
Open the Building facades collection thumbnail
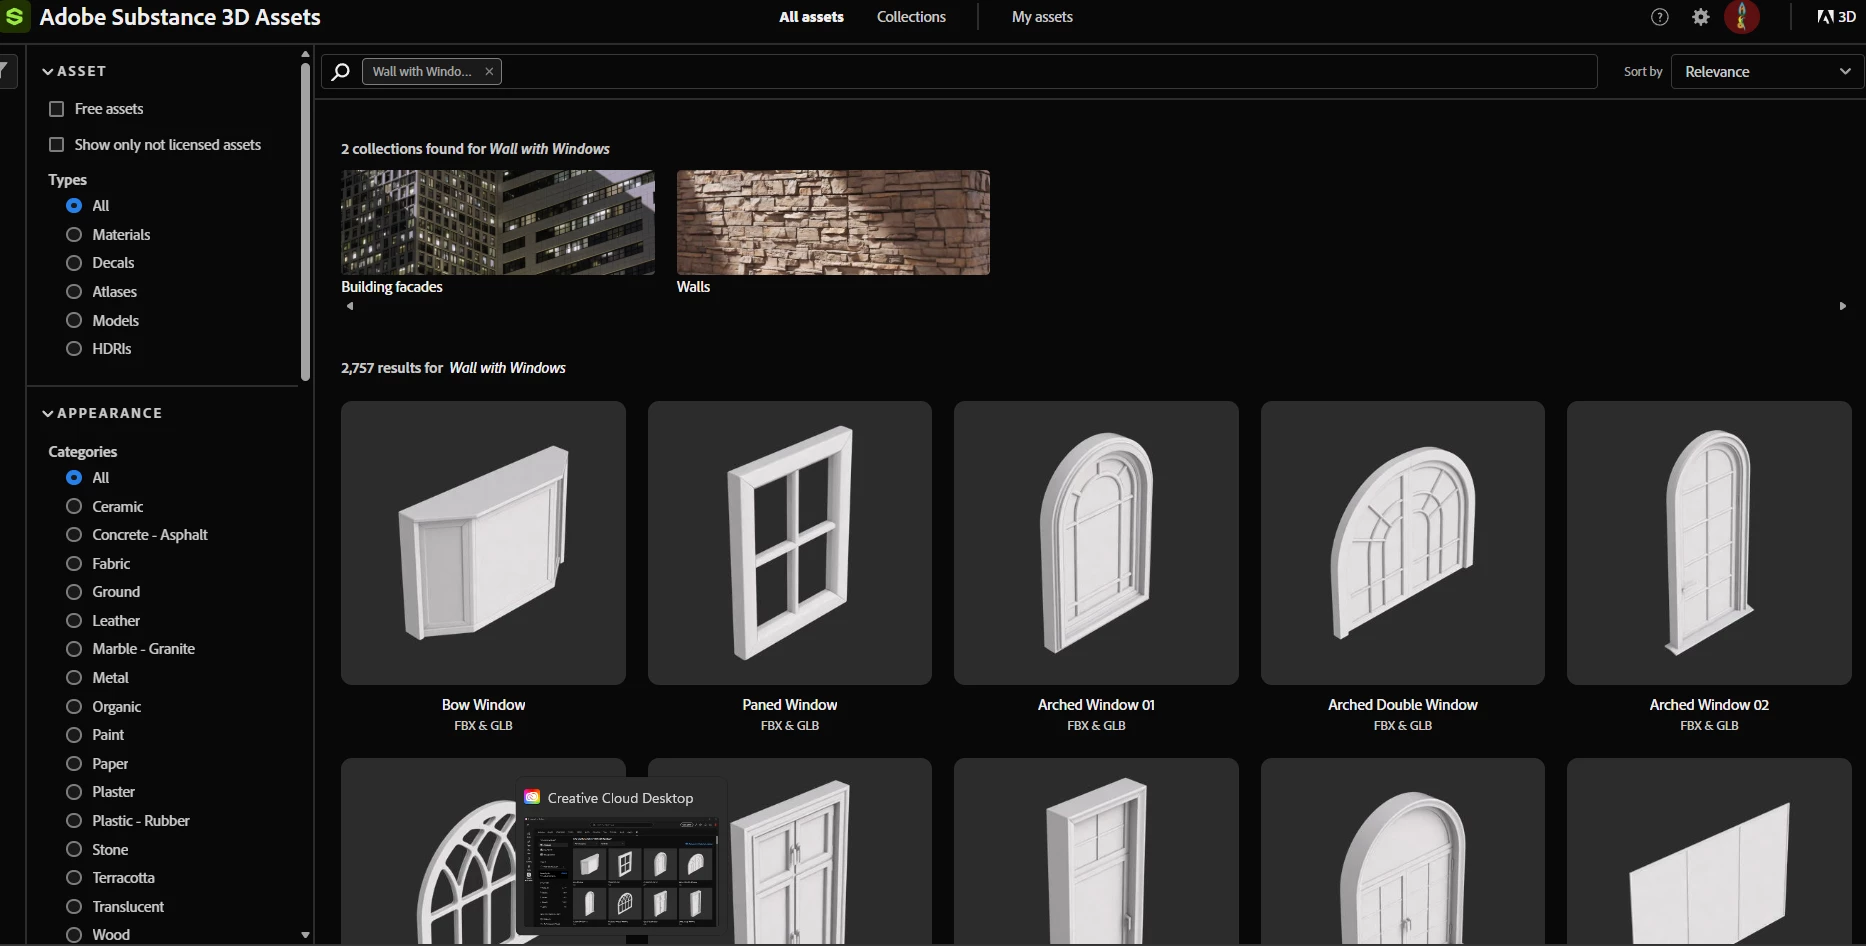pos(498,222)
